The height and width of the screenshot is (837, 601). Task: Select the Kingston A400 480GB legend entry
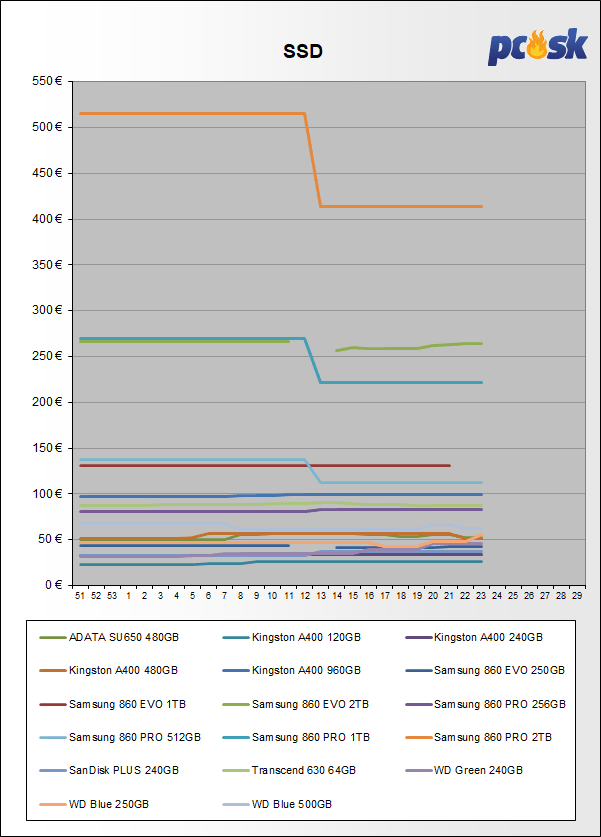click(x=109, y=670)
